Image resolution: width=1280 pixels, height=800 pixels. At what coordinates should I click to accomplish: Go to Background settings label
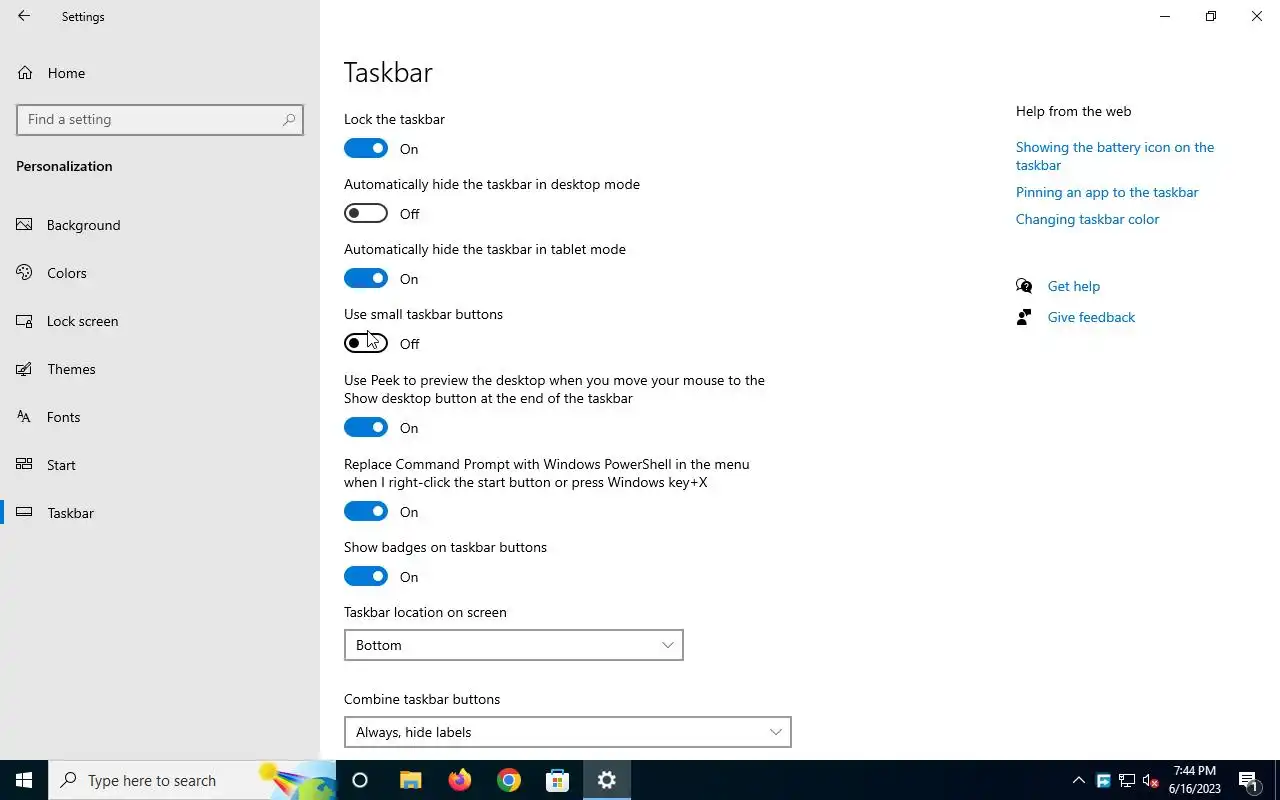(83, 225)
